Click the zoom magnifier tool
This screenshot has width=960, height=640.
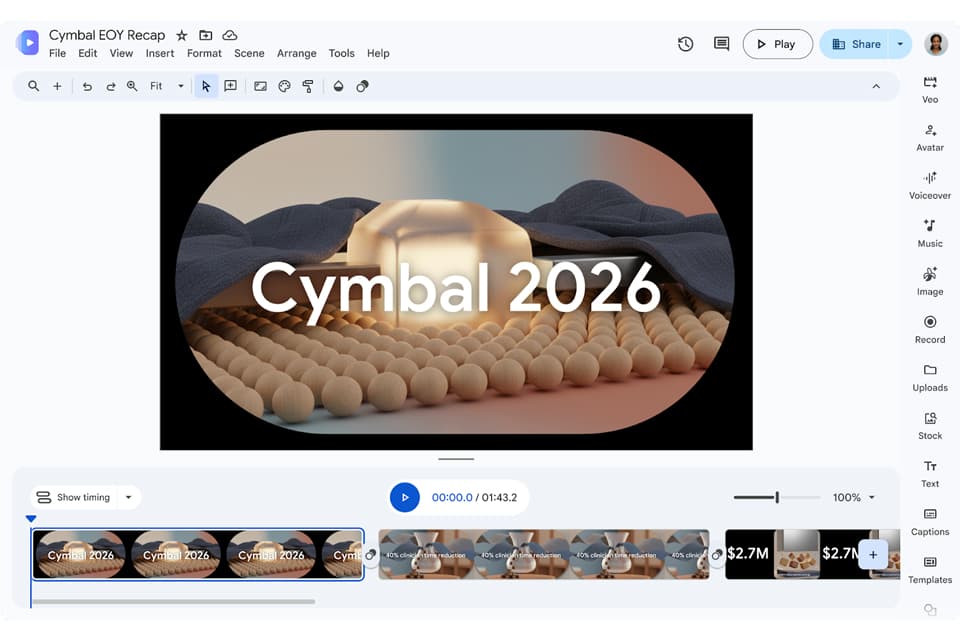pos(132,86)
